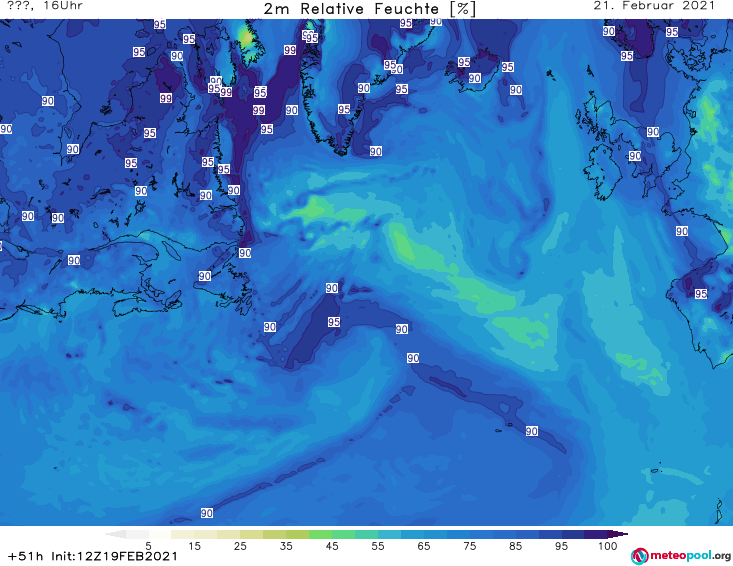Click the '45' value on the color scale
Viewport: 733px width, 566px height.
tap(331, 545)
